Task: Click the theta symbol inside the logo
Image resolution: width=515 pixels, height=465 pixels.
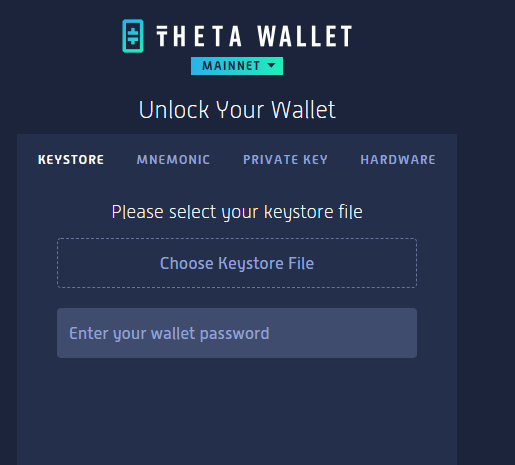Action: 133,36
